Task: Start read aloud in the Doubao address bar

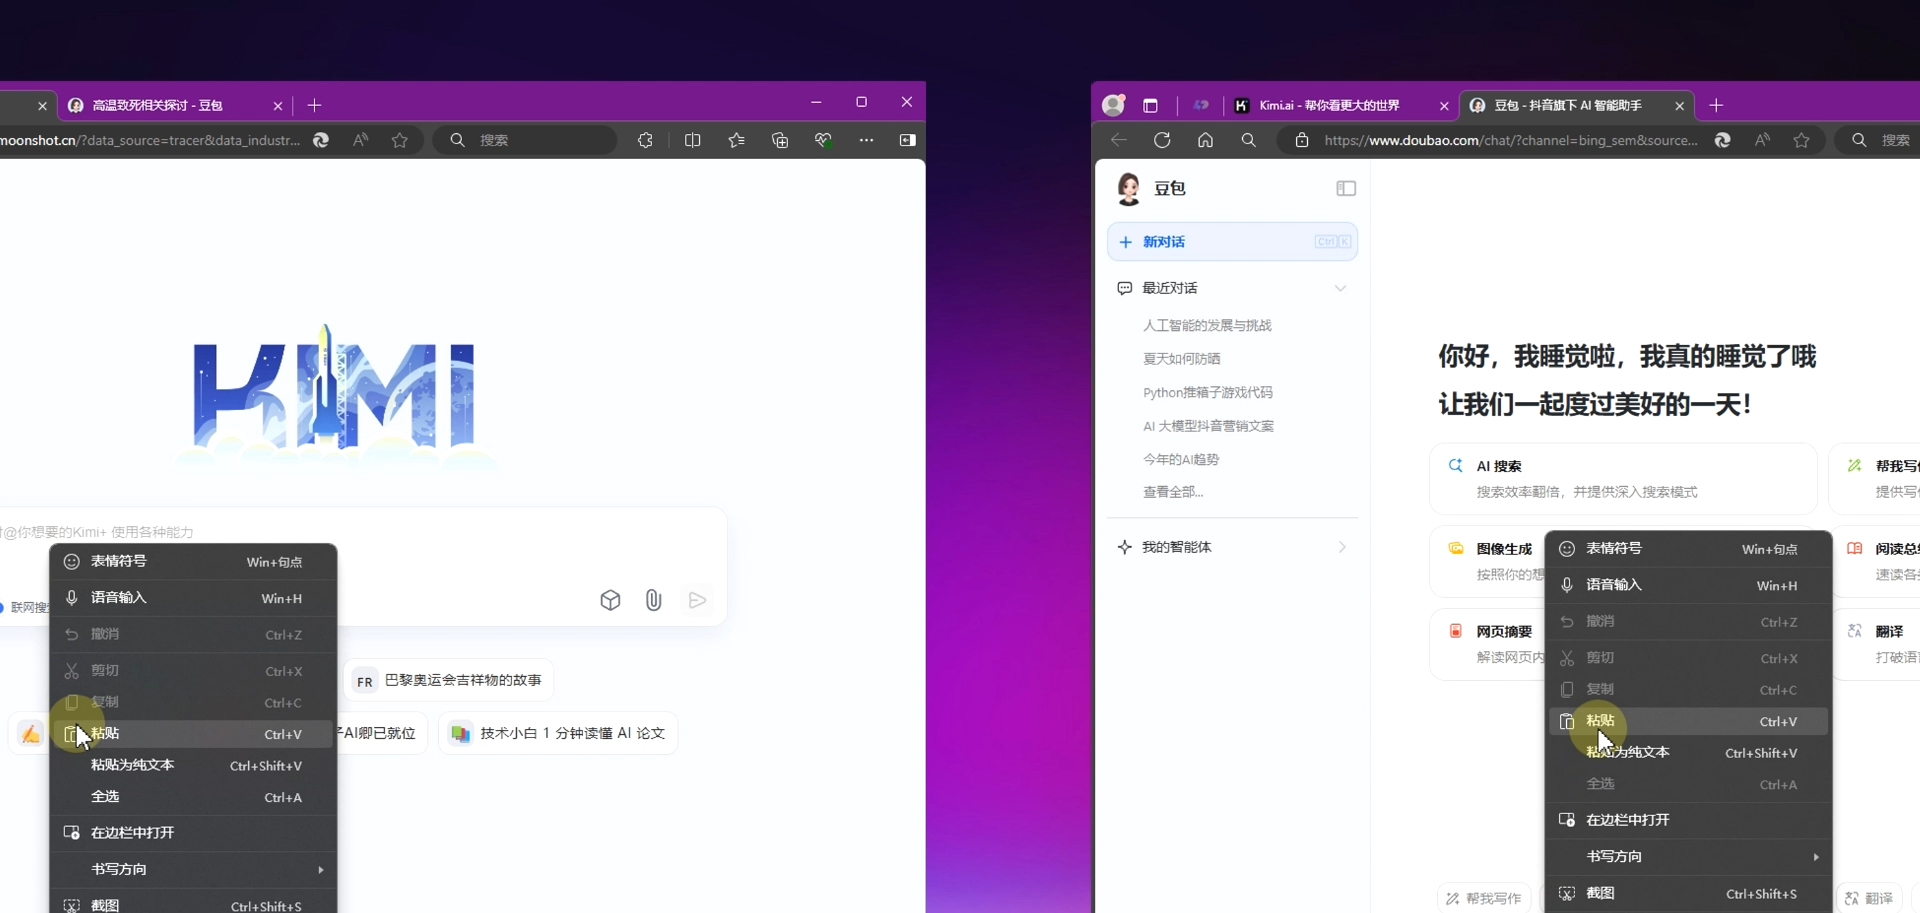Action: pos(1763,140)
